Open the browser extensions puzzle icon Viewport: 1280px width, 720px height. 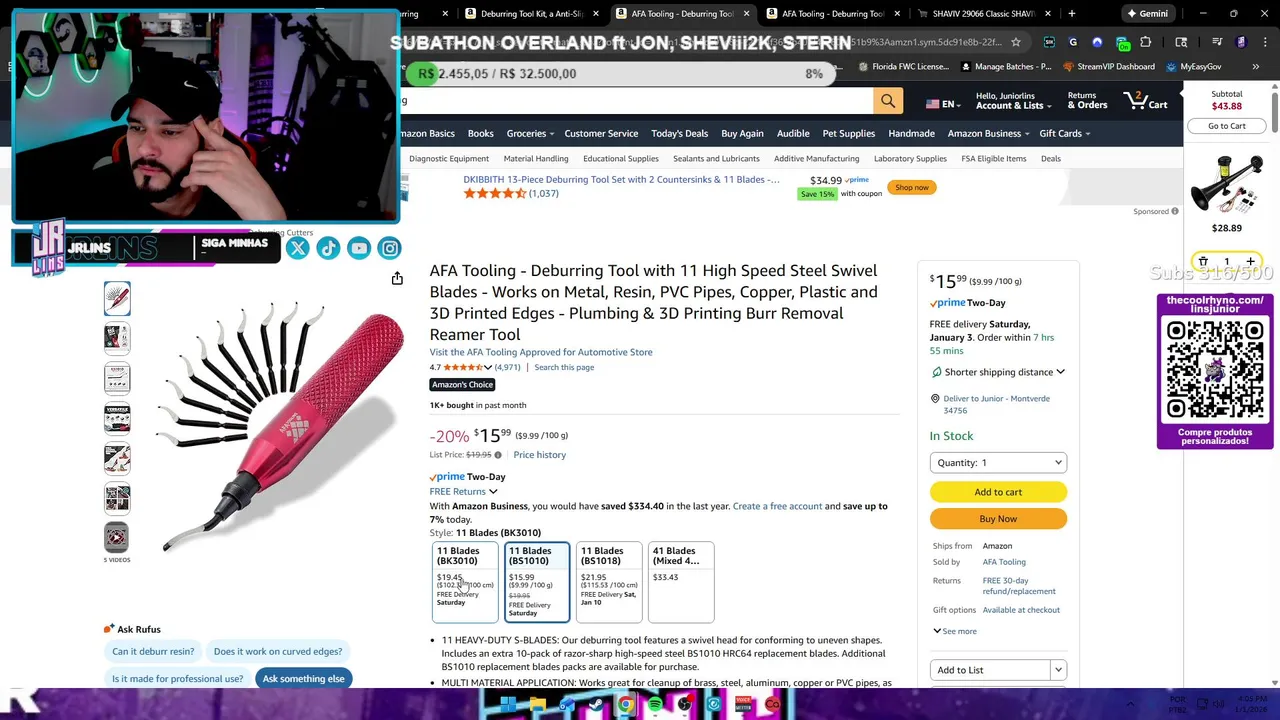(x=1146, y=42)
